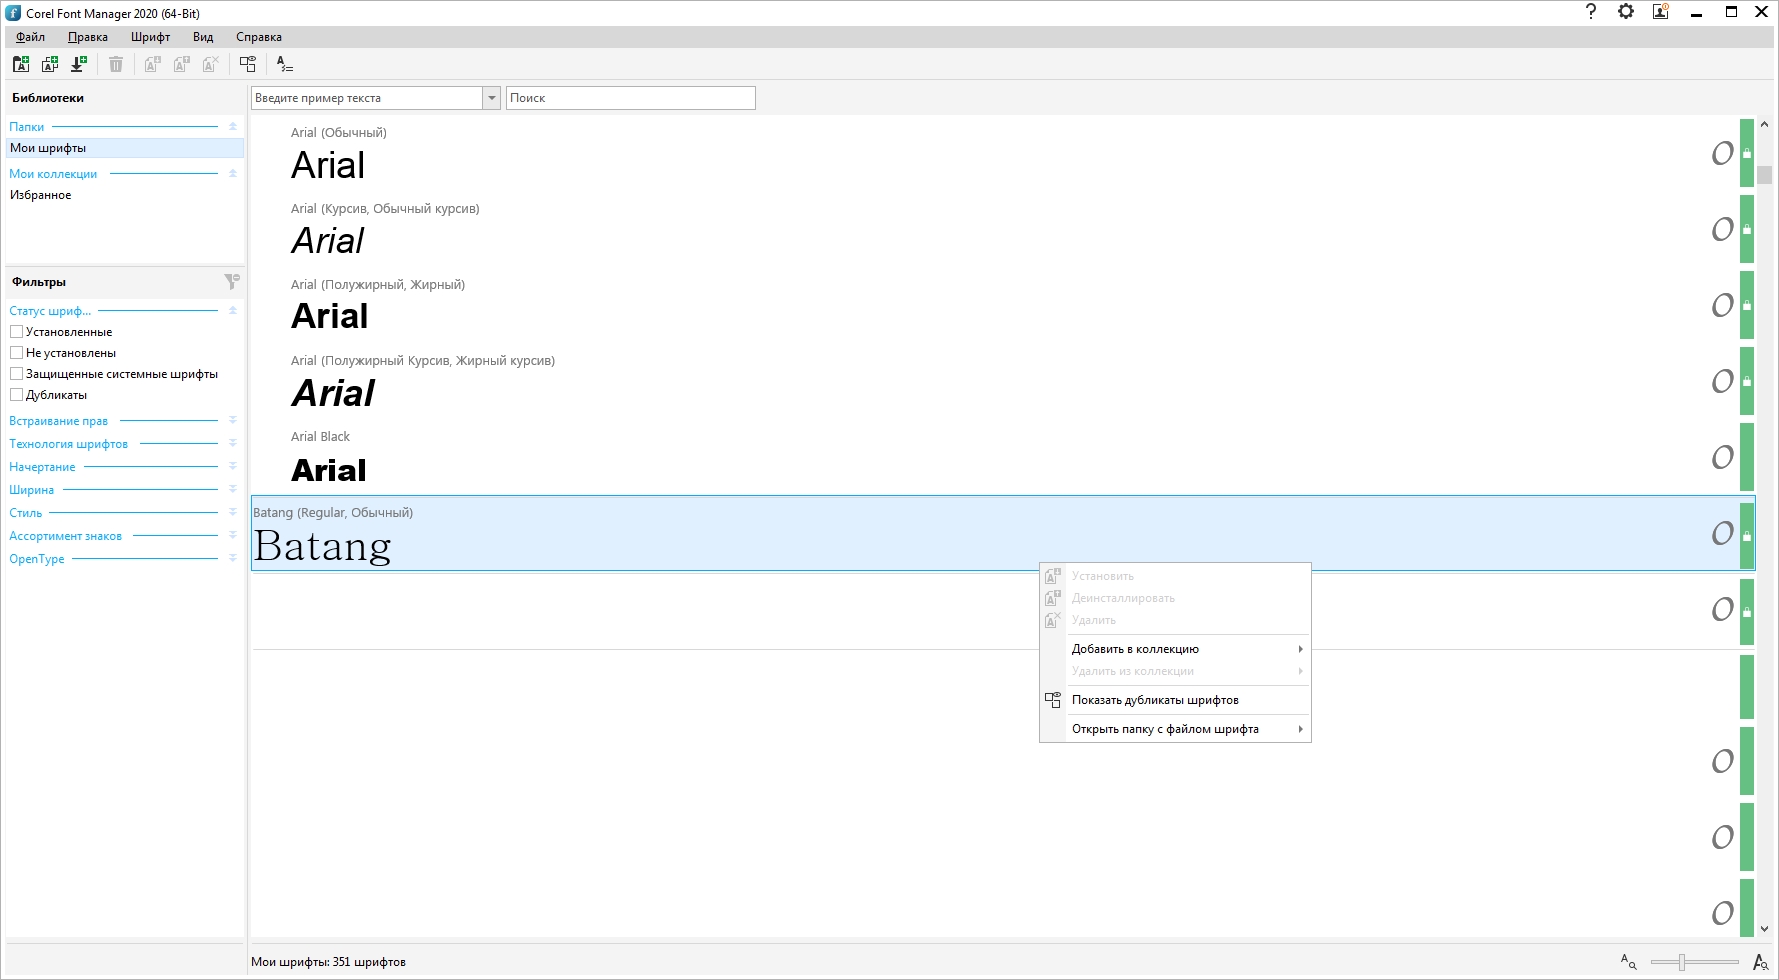Click the Add Folder toolbar icon
Viewport: 1779px width, 980px height.
pos(21,64)
